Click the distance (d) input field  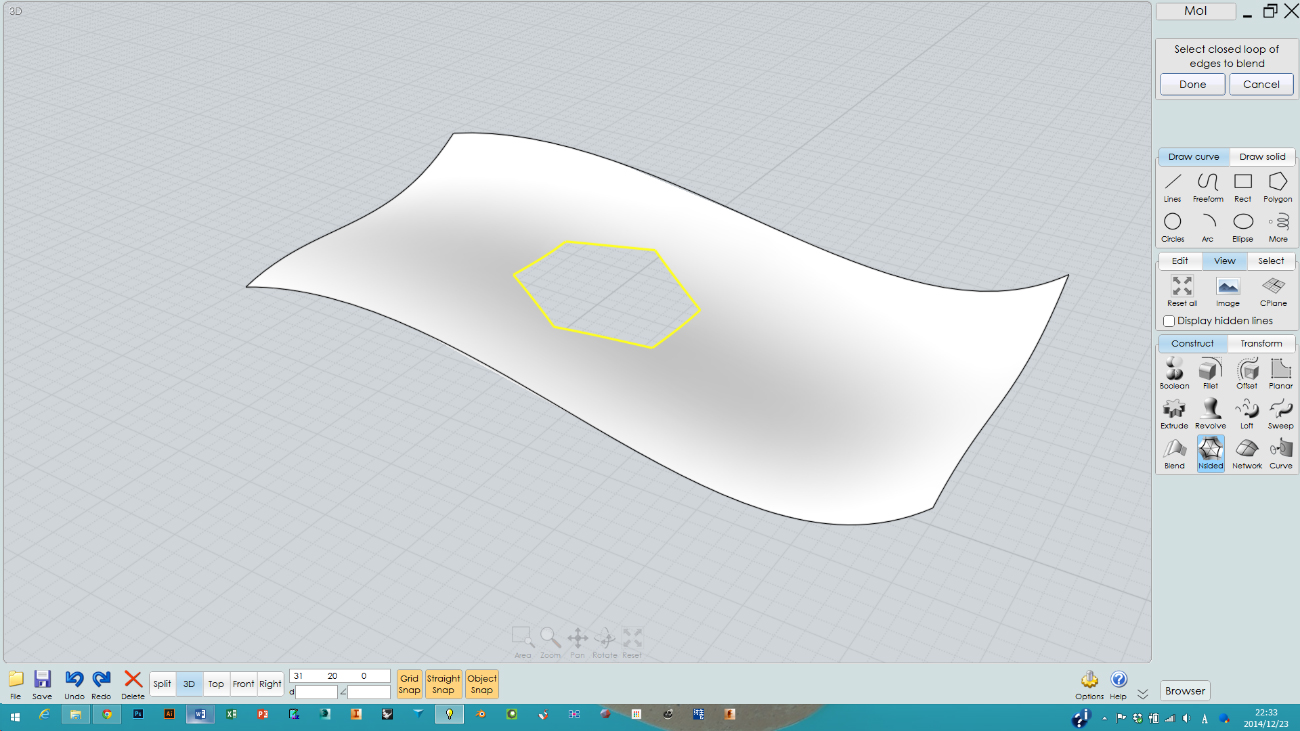[x=316, y=692]
